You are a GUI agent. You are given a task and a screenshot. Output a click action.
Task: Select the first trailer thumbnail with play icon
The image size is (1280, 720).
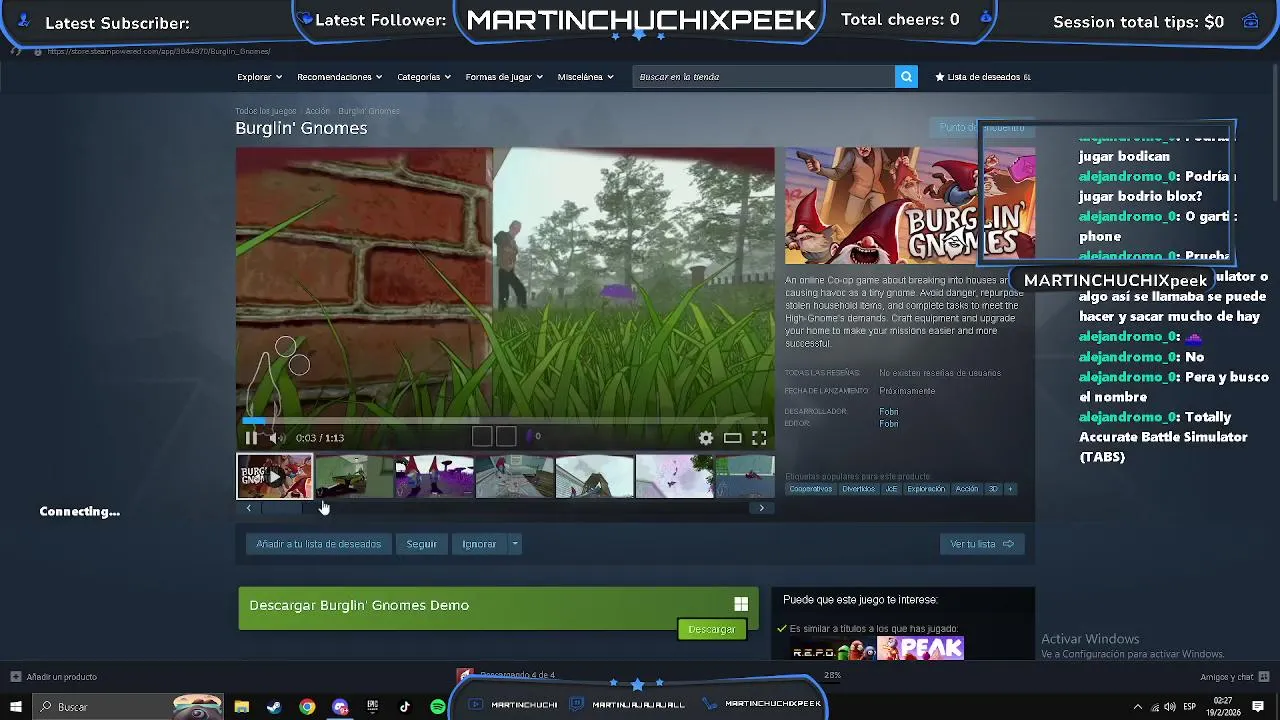274,476
